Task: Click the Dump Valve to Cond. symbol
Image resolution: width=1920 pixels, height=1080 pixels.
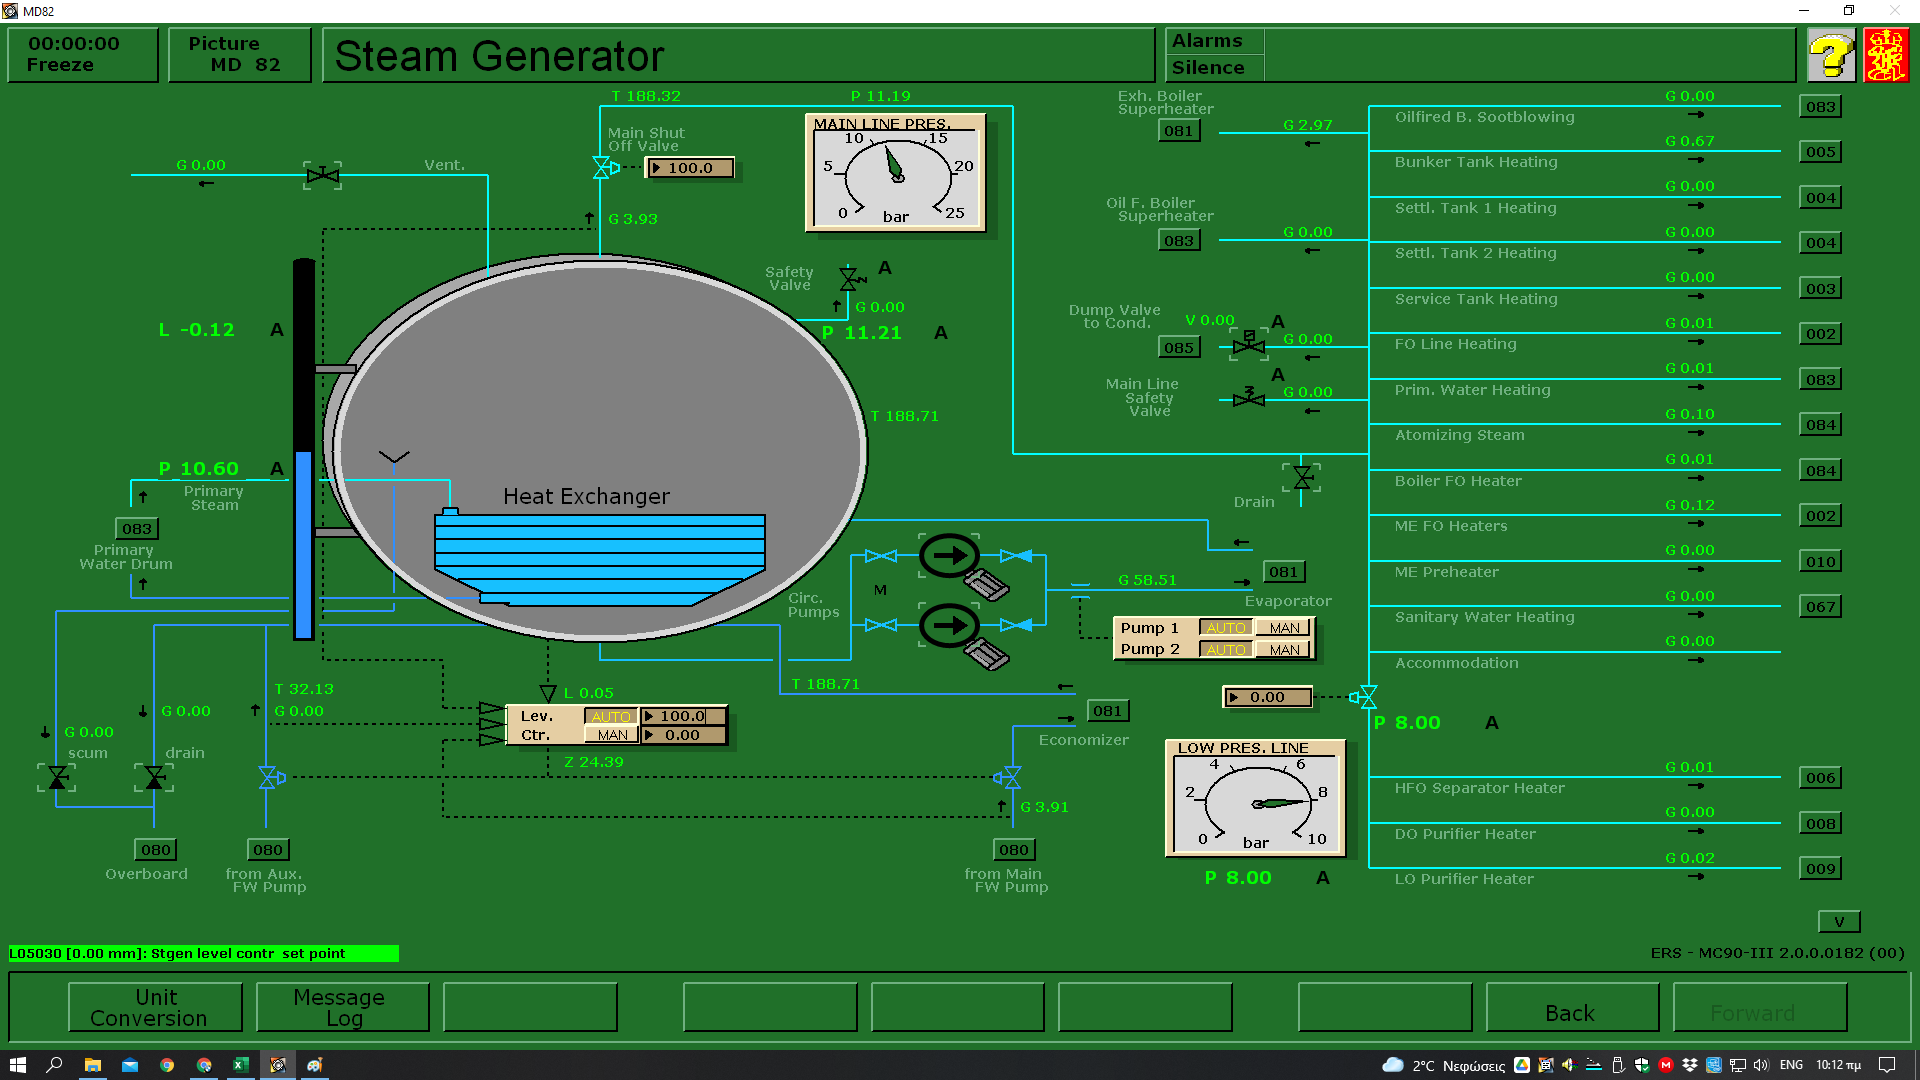Action: pyautogui.click(x=1248, y=345)
